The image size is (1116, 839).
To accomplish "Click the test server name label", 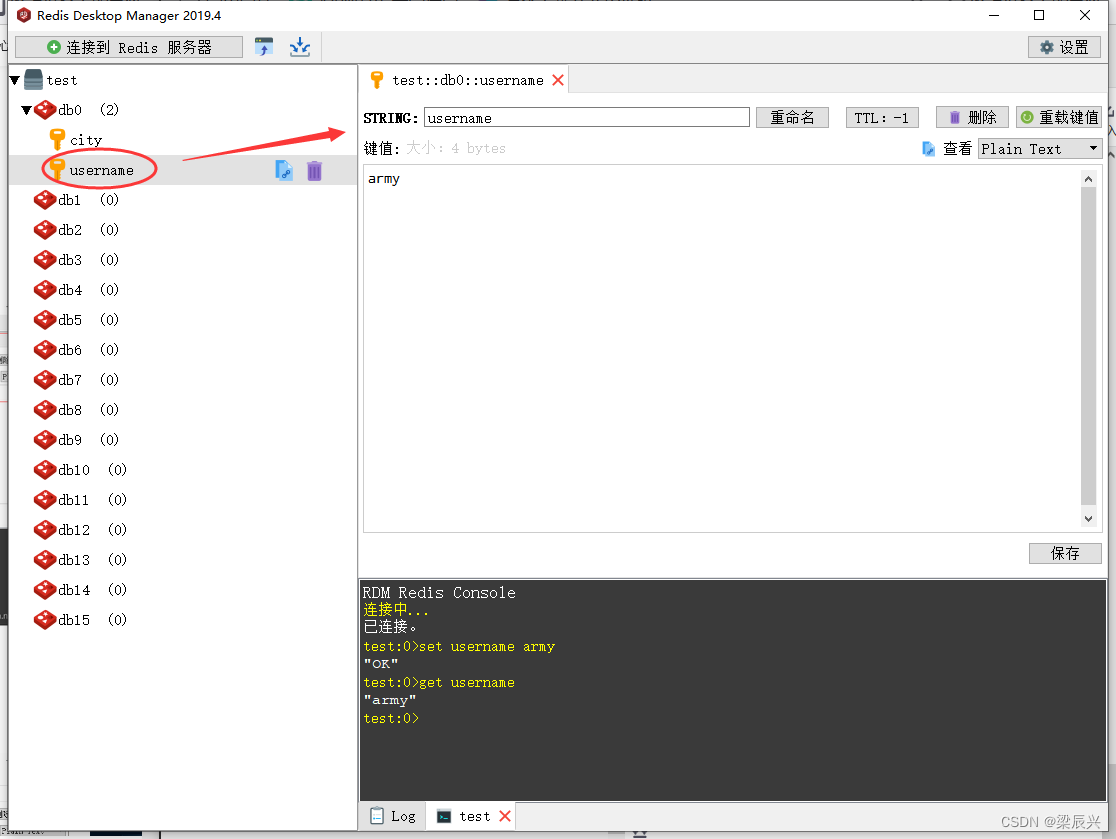I will tap(62, 80).
